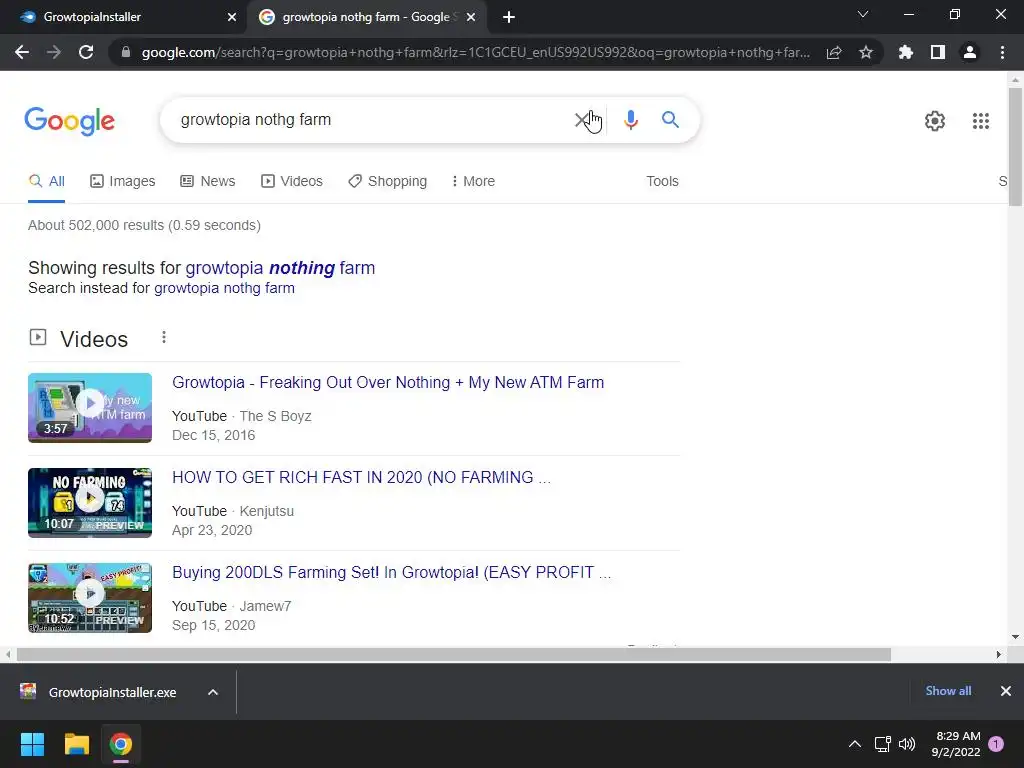Select the All results tab
This screenshot has height=768, width=1024.
pyautogui.click(x=46, y=182)
